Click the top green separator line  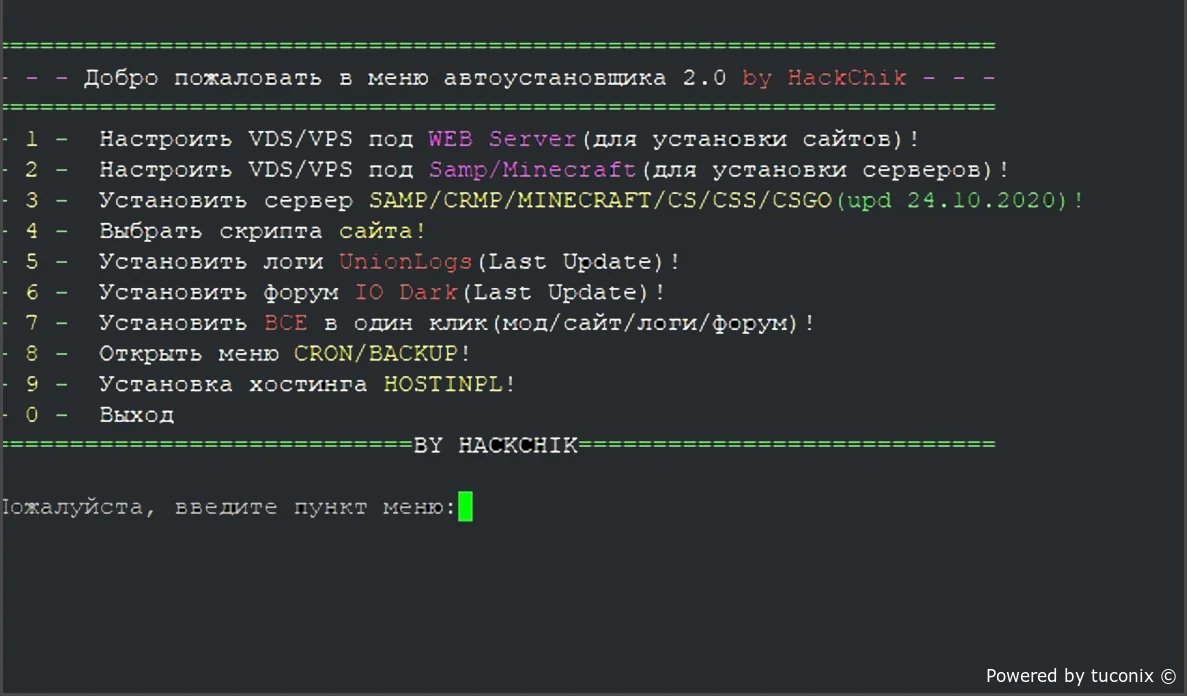point(499,46)
